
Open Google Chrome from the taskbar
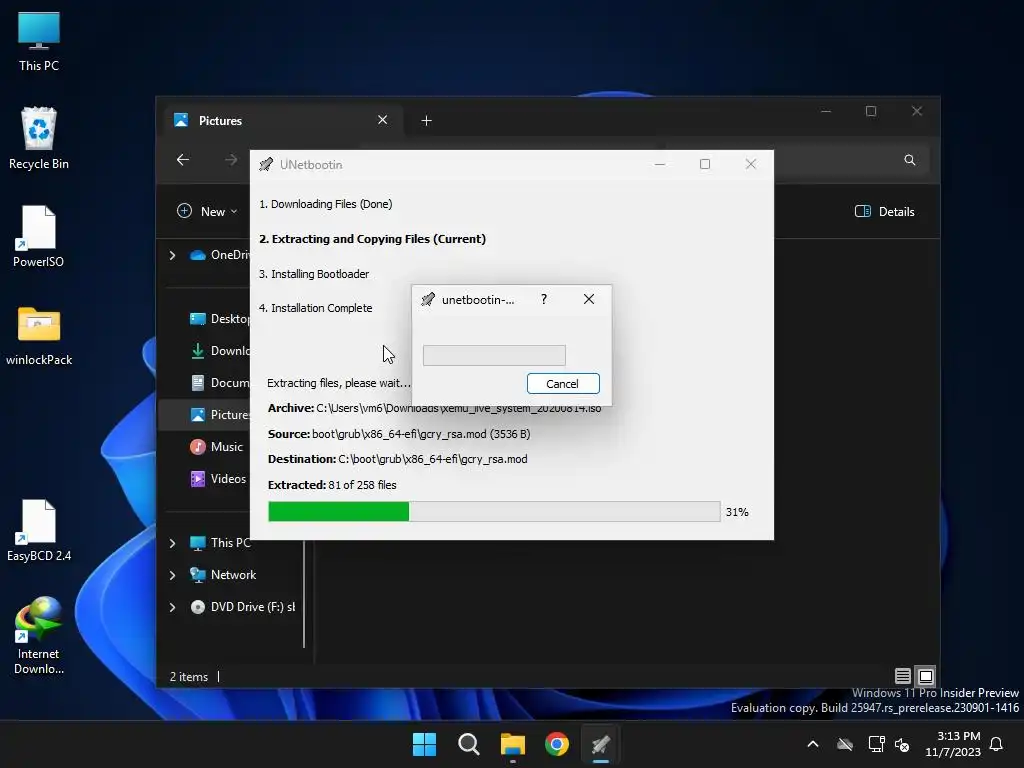tap(557, 744)
